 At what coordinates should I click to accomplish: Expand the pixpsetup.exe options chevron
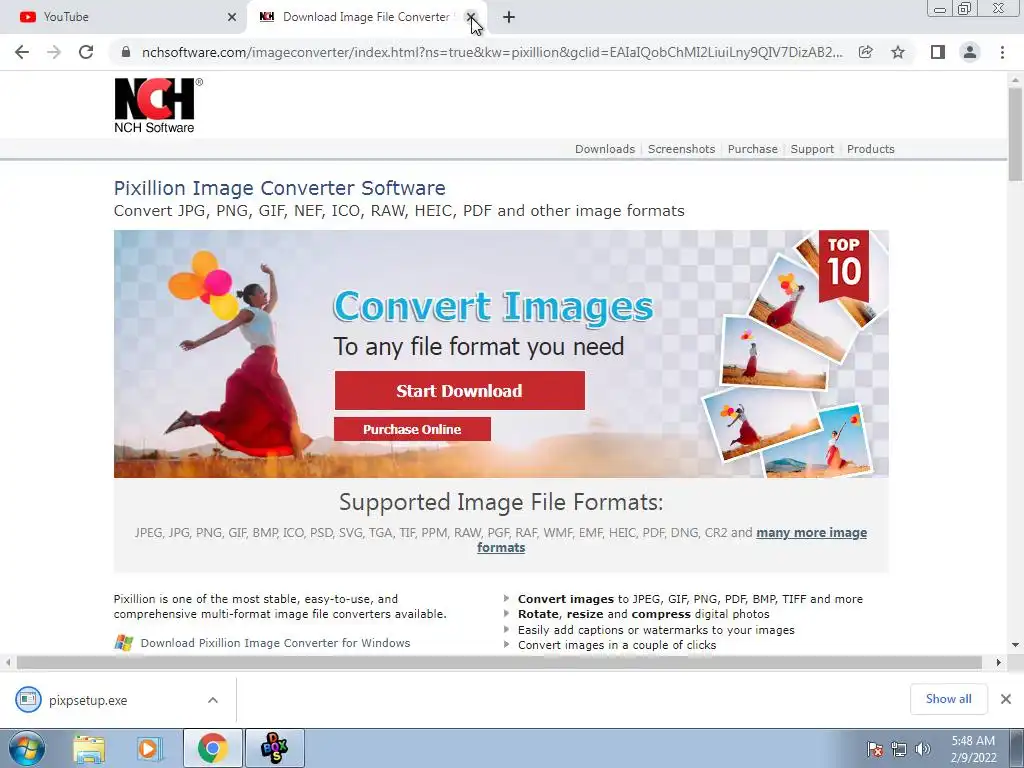click(x=213, y=700)
